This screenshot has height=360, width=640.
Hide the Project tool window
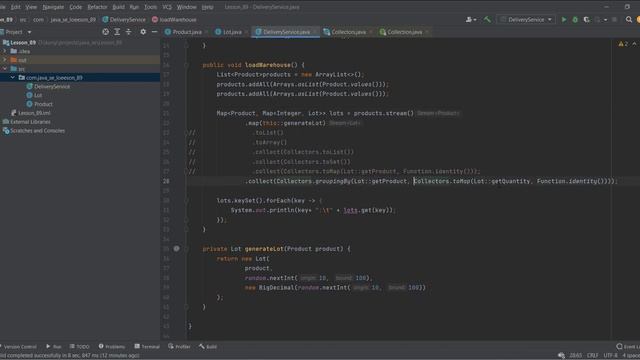point(154,32)
